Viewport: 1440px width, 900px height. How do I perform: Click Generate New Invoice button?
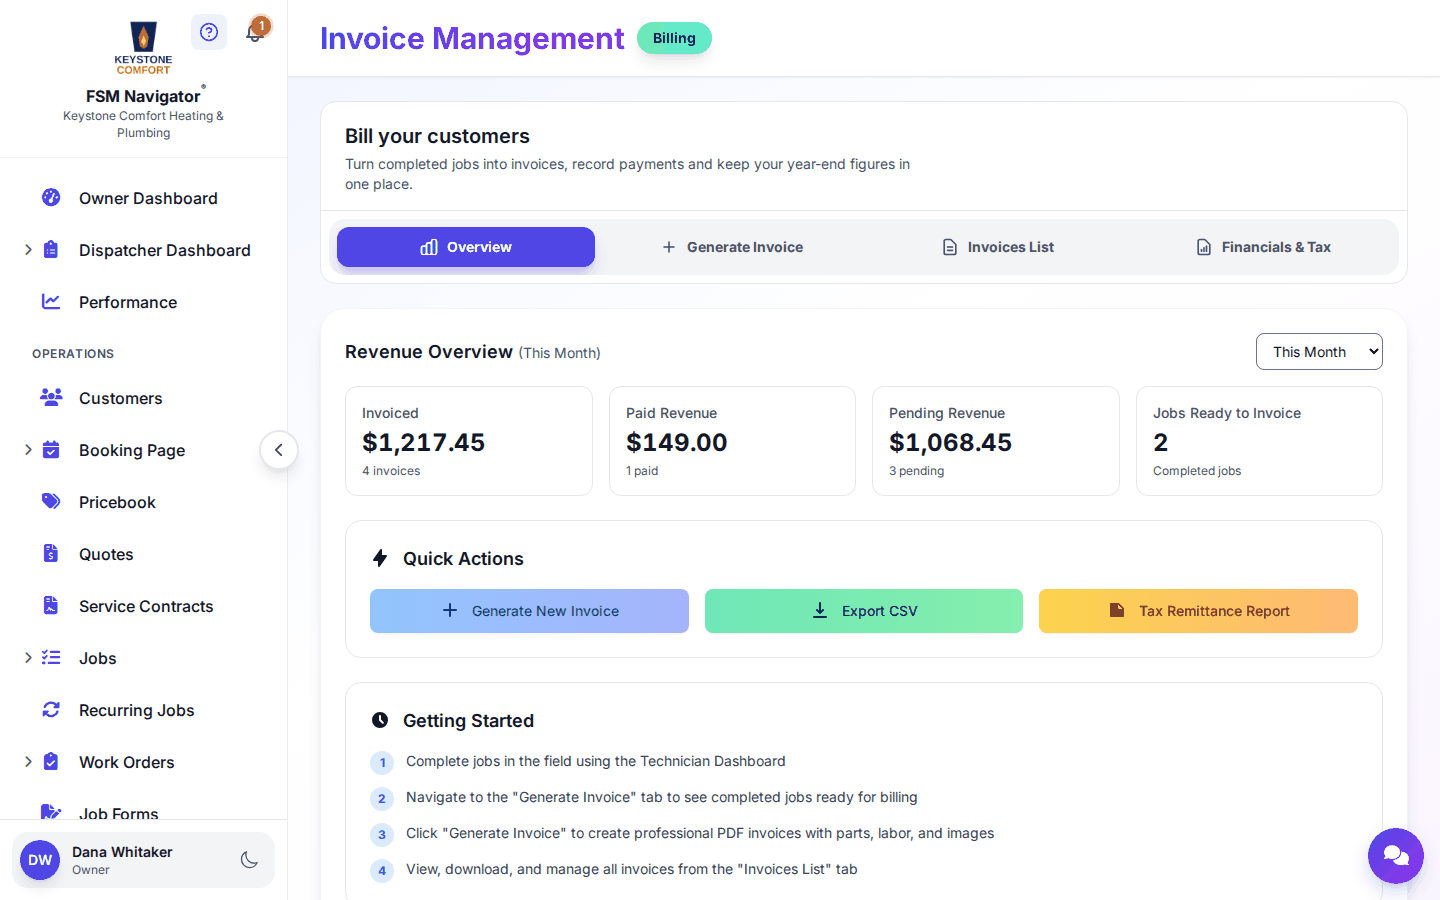pos(529,611)
